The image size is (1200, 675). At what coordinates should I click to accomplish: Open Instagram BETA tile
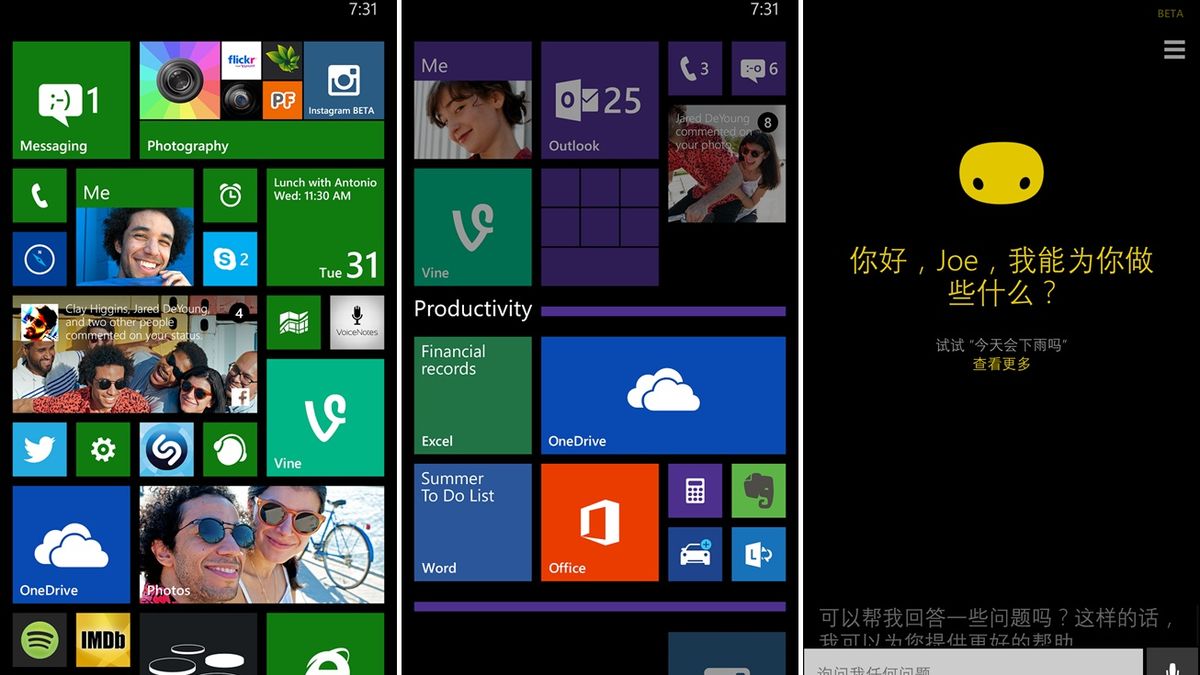tap(344, 81)
